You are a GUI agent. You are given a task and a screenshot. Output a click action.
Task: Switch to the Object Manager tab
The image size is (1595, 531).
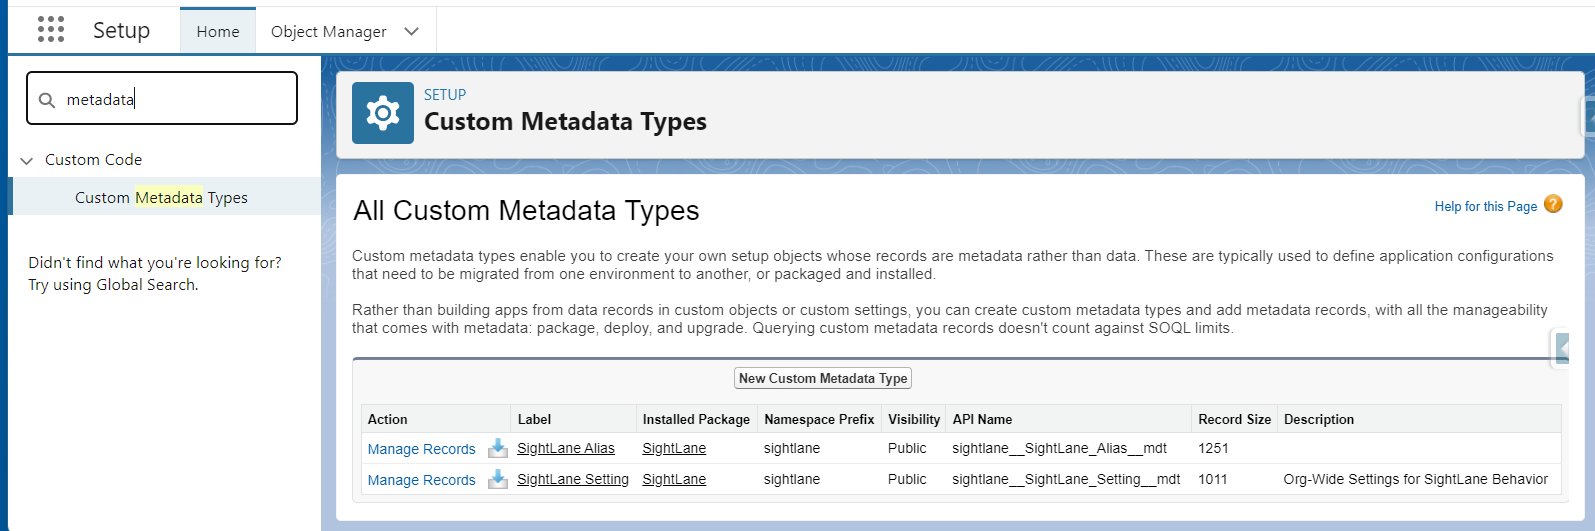329,31
